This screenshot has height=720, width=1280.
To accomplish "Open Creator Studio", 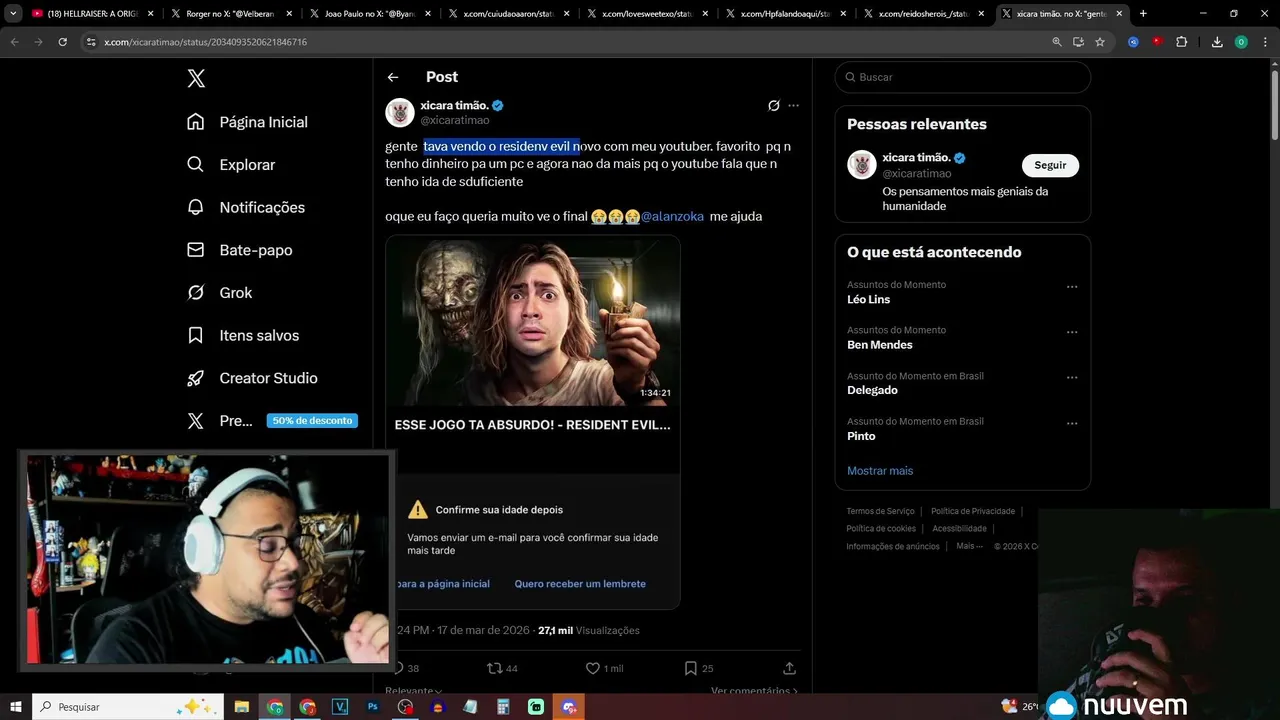I will point(252,378).
